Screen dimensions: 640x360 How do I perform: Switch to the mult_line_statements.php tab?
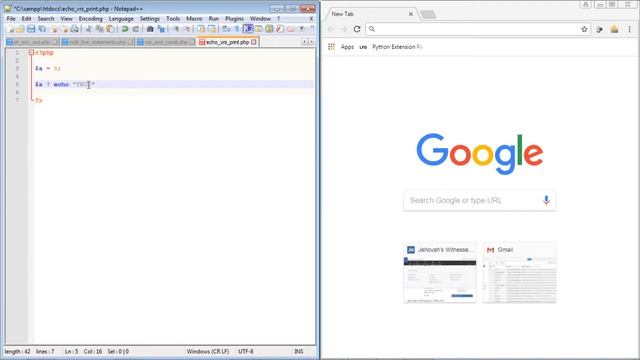click(97, 42)
